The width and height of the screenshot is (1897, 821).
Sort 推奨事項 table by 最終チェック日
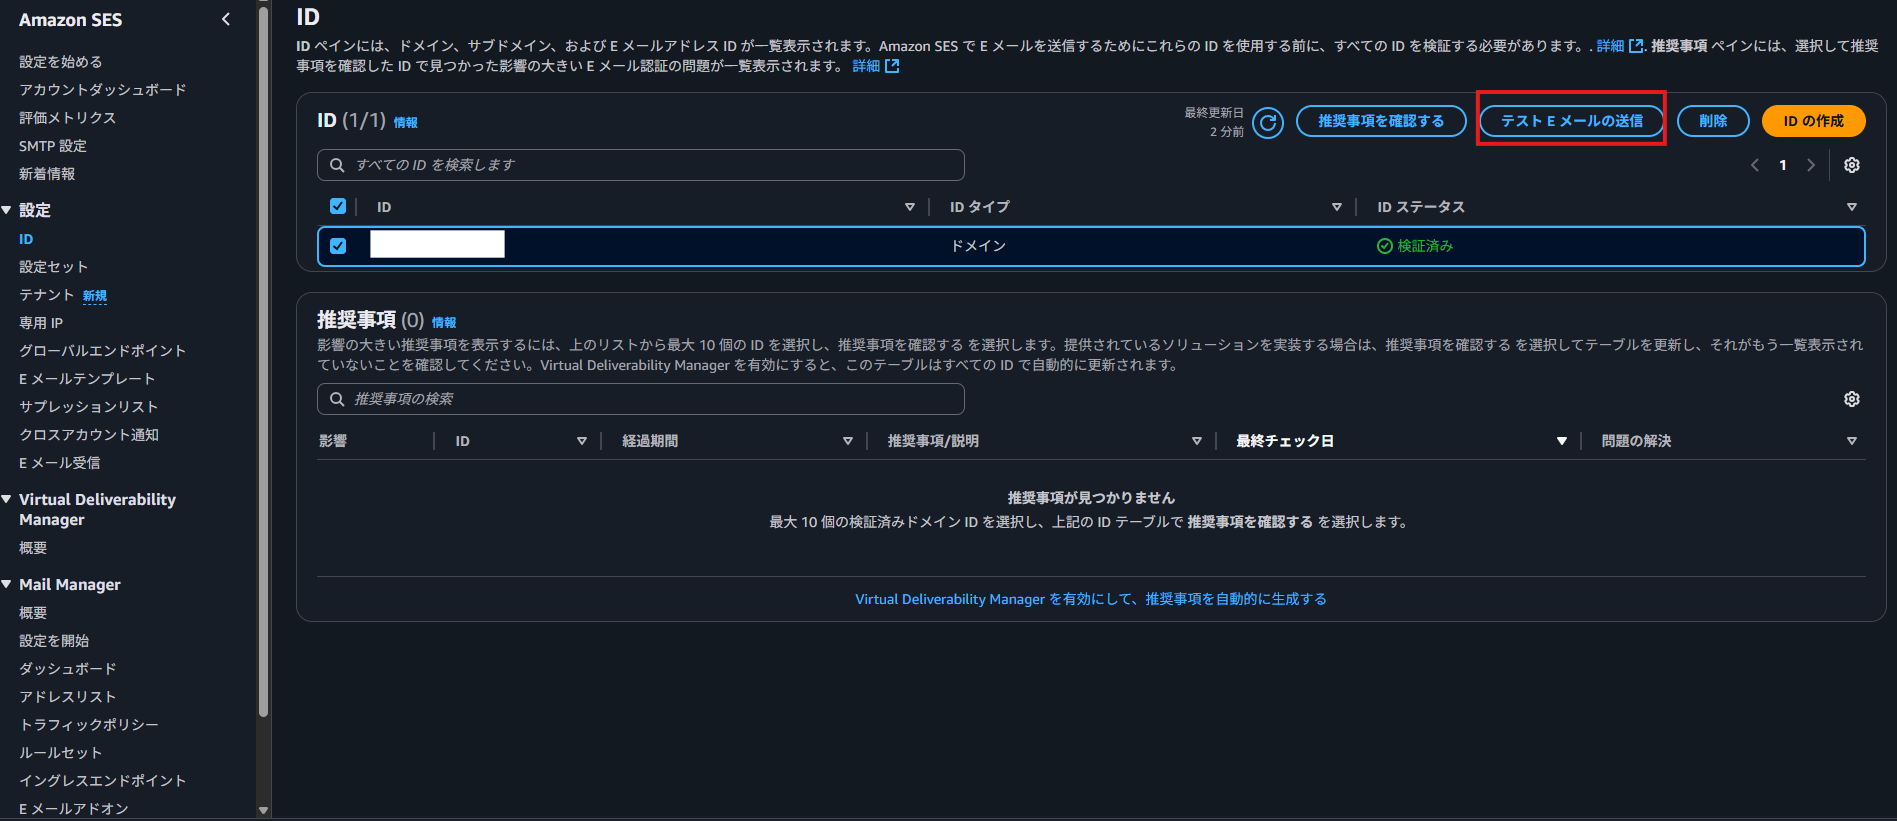[1561, 441]
